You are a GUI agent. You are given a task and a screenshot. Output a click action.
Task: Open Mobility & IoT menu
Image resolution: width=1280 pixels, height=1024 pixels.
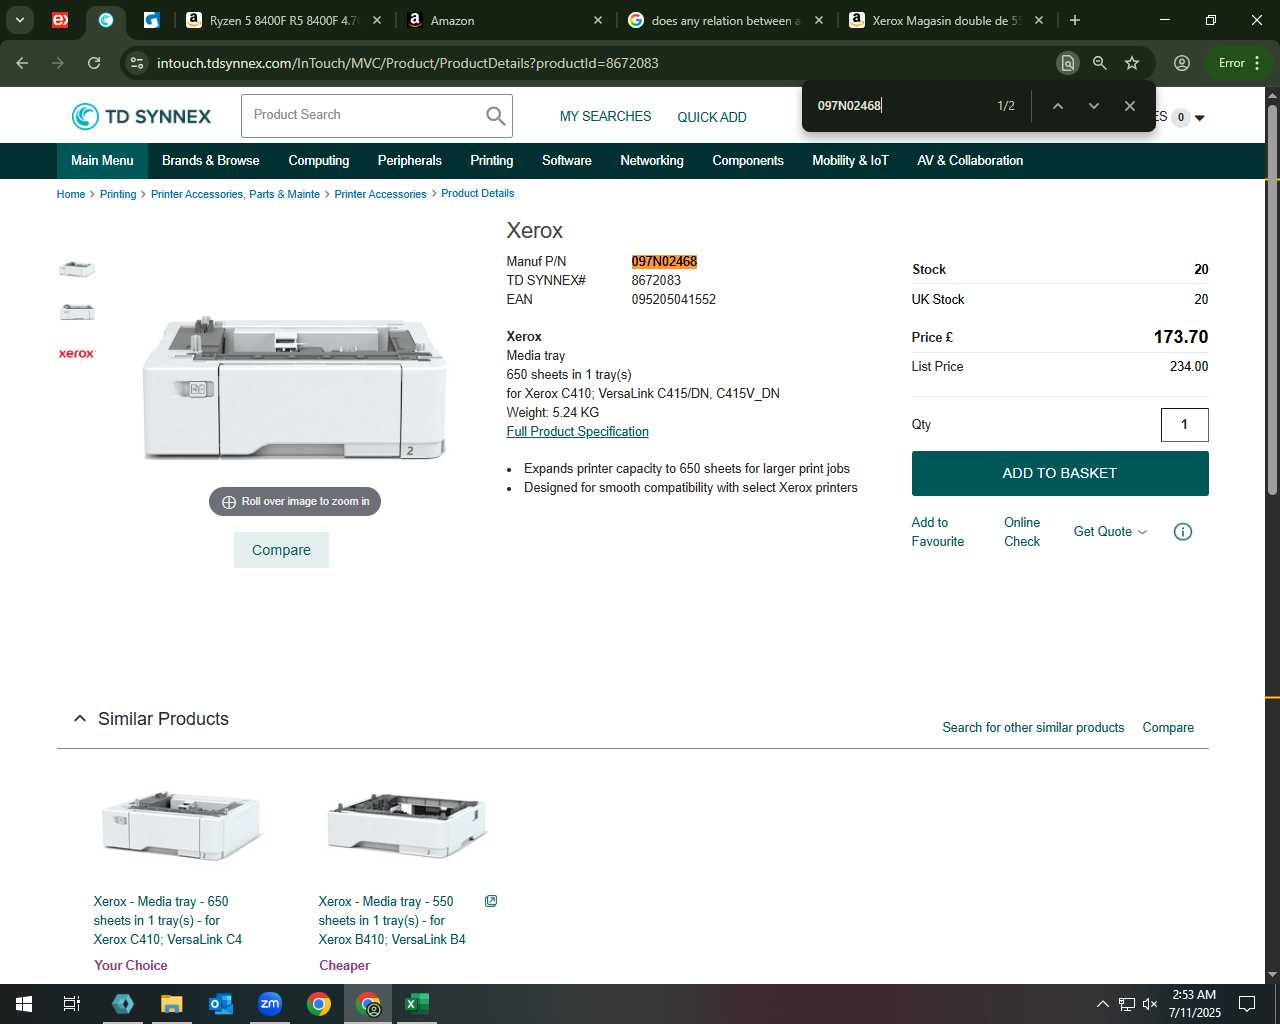850,161
